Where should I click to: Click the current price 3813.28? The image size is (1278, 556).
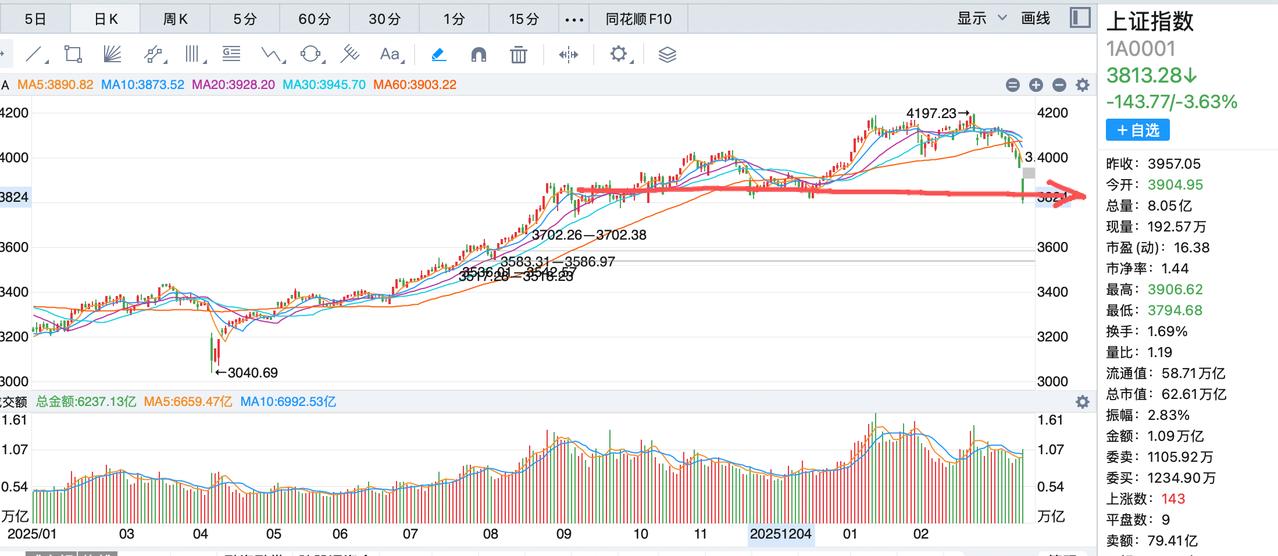pos(1150,75)
